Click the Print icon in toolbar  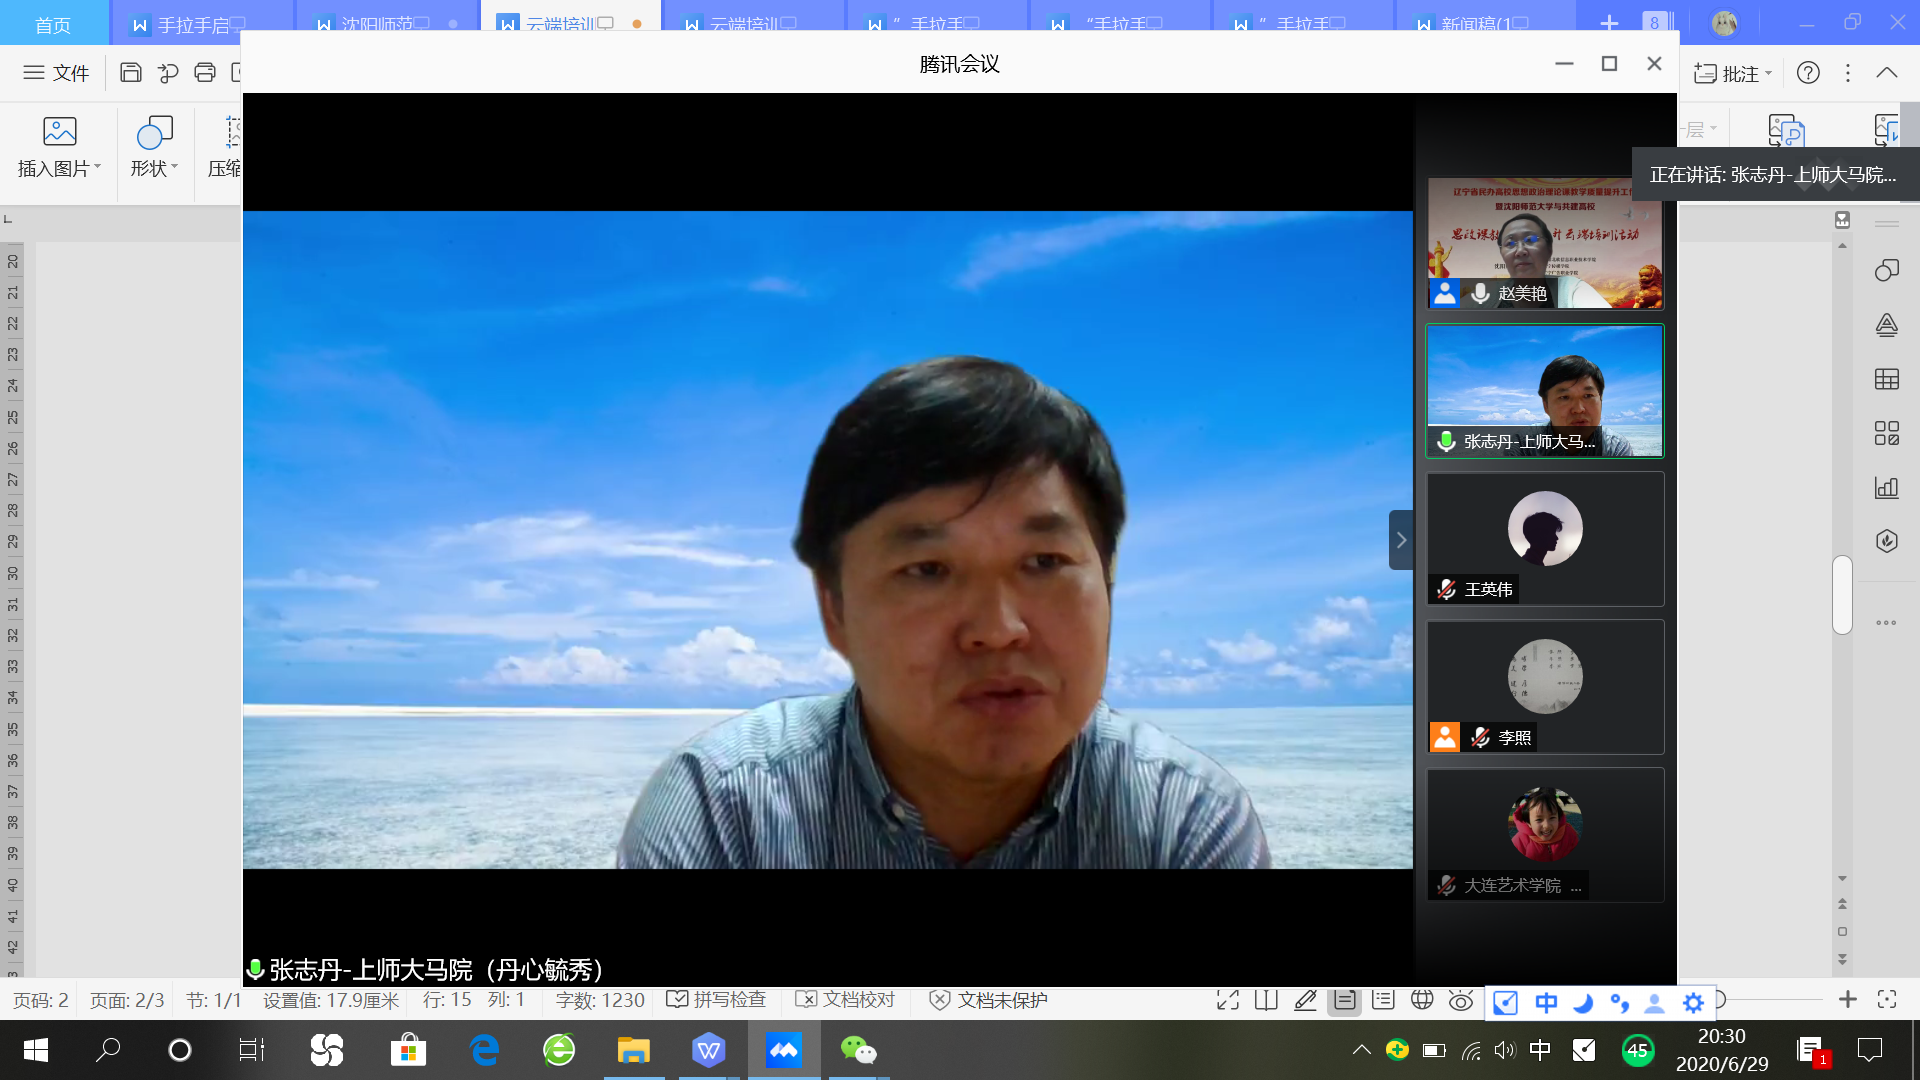(205, 72)
